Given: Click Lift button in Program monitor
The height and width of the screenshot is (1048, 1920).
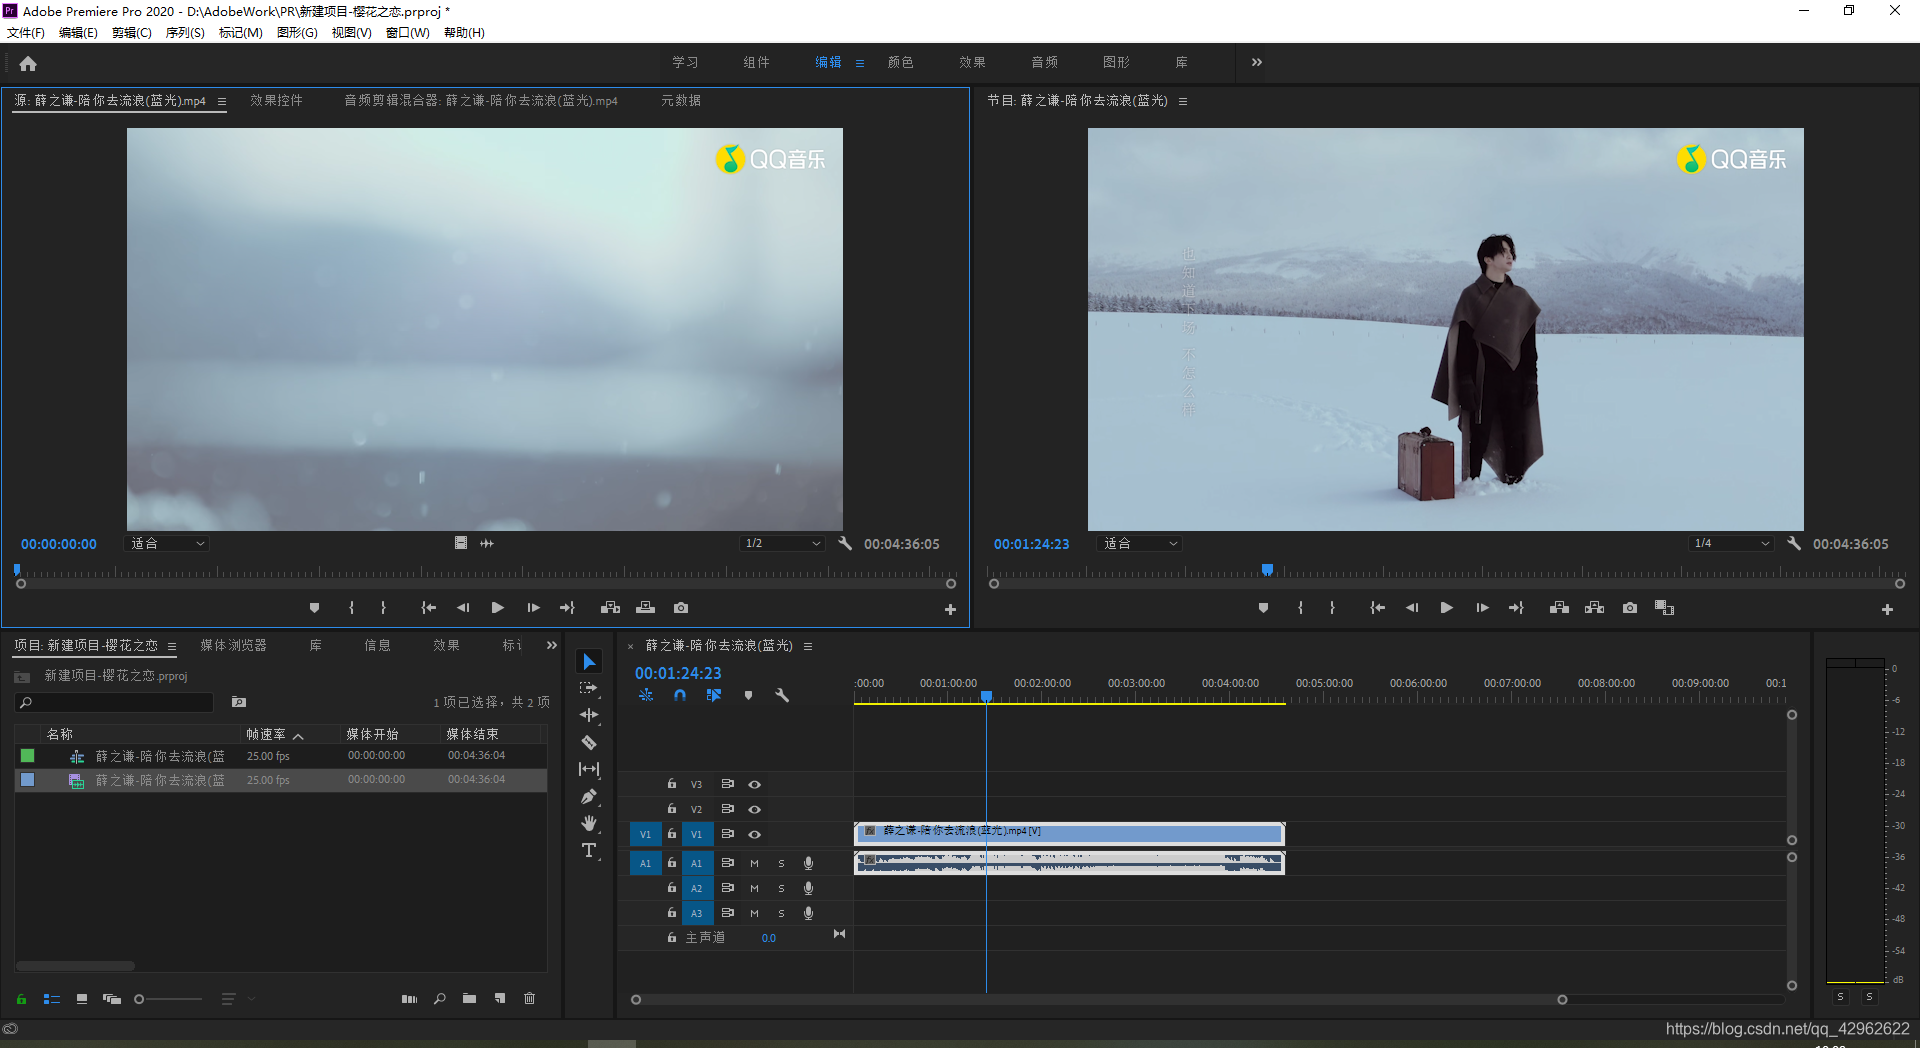Looking at the screenshot, I should point(1559,607).
